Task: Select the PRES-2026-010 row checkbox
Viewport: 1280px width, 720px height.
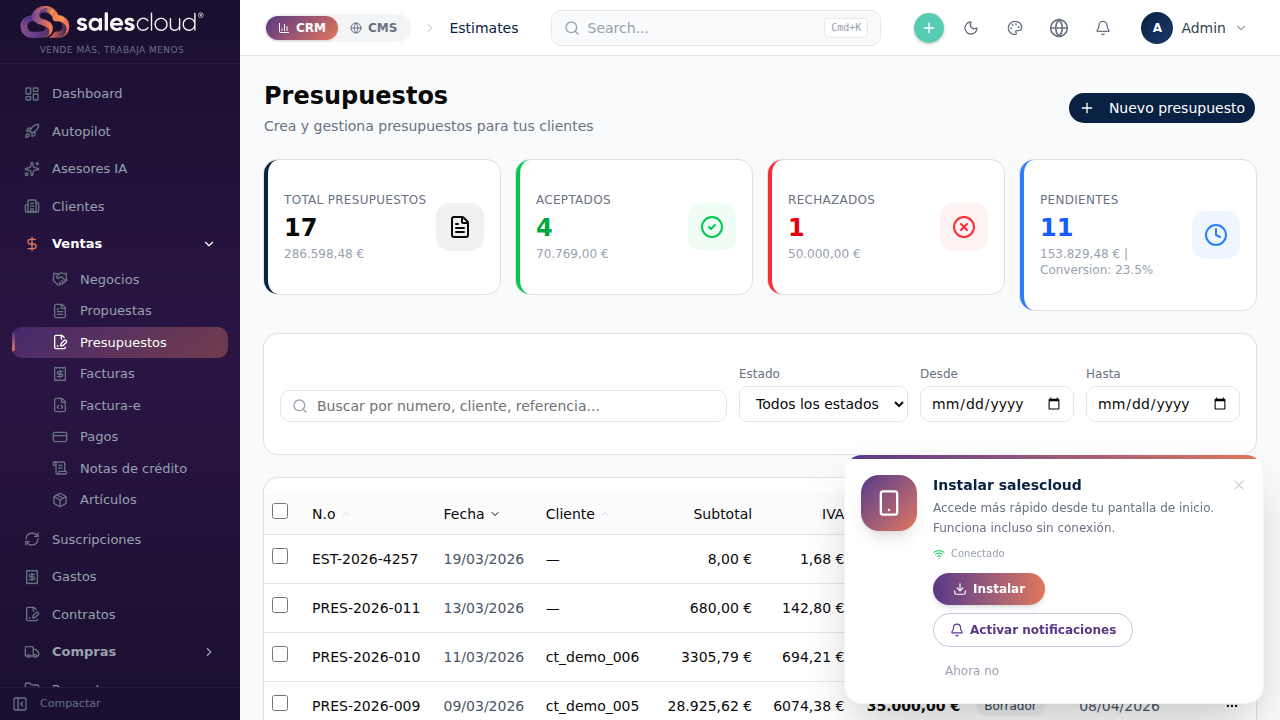Action: 280,654
